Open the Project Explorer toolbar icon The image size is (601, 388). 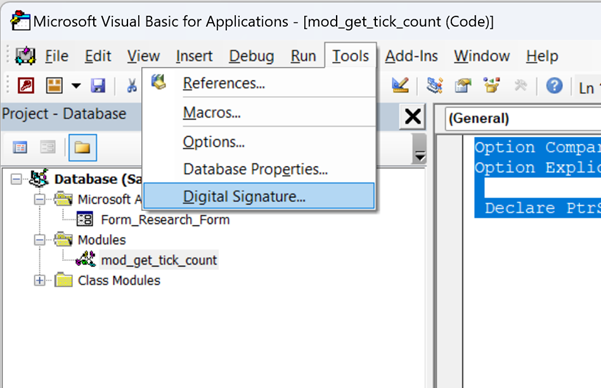(x=435, y=85)
